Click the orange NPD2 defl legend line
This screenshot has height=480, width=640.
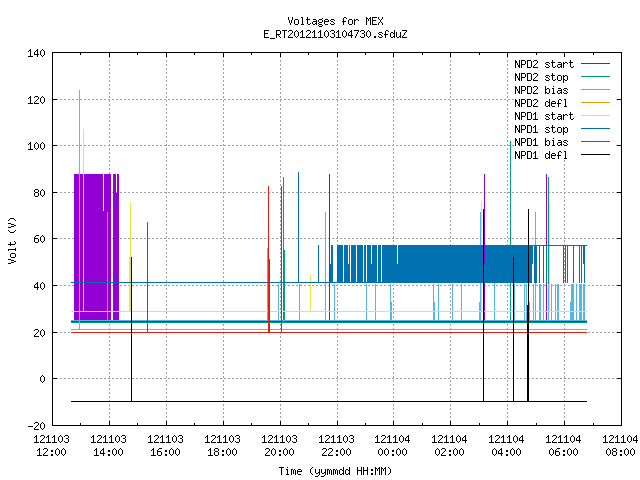595,102
